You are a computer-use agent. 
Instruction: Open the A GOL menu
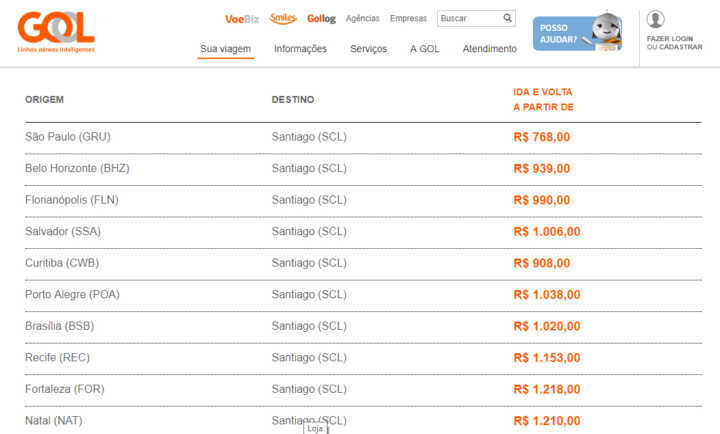click(425, 49)
